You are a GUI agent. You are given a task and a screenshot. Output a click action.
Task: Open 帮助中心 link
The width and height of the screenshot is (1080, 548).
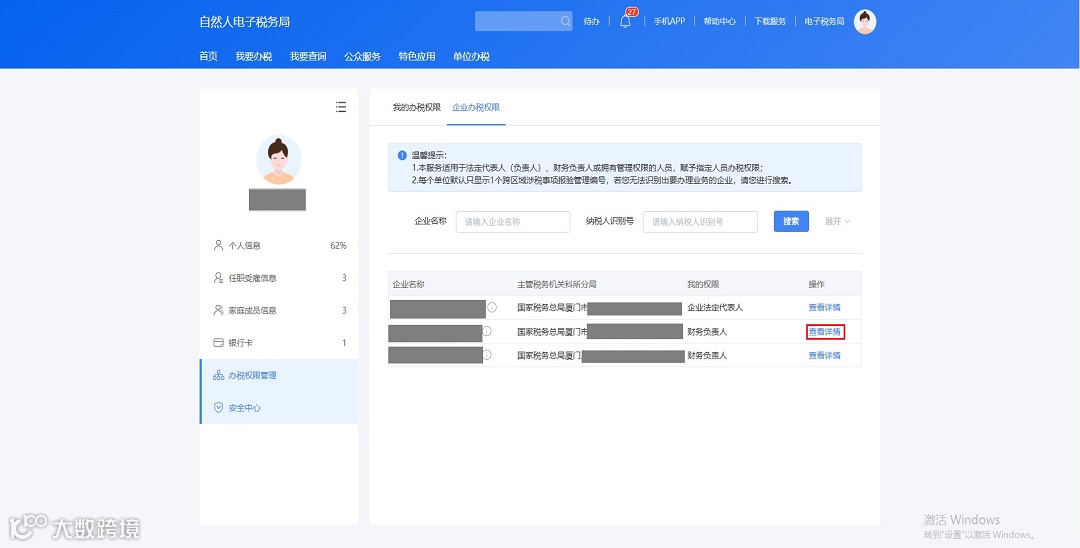coord(720,21)
